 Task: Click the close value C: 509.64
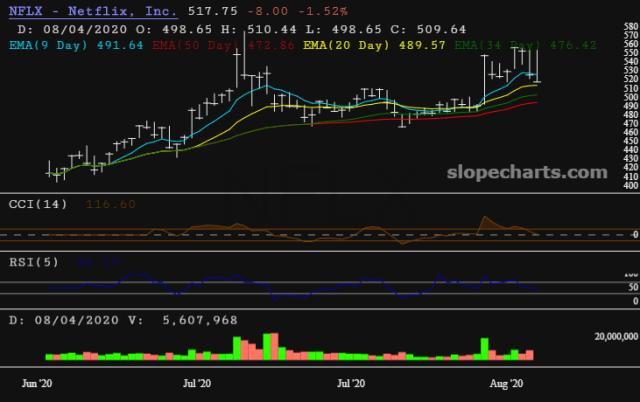[428, 29]
